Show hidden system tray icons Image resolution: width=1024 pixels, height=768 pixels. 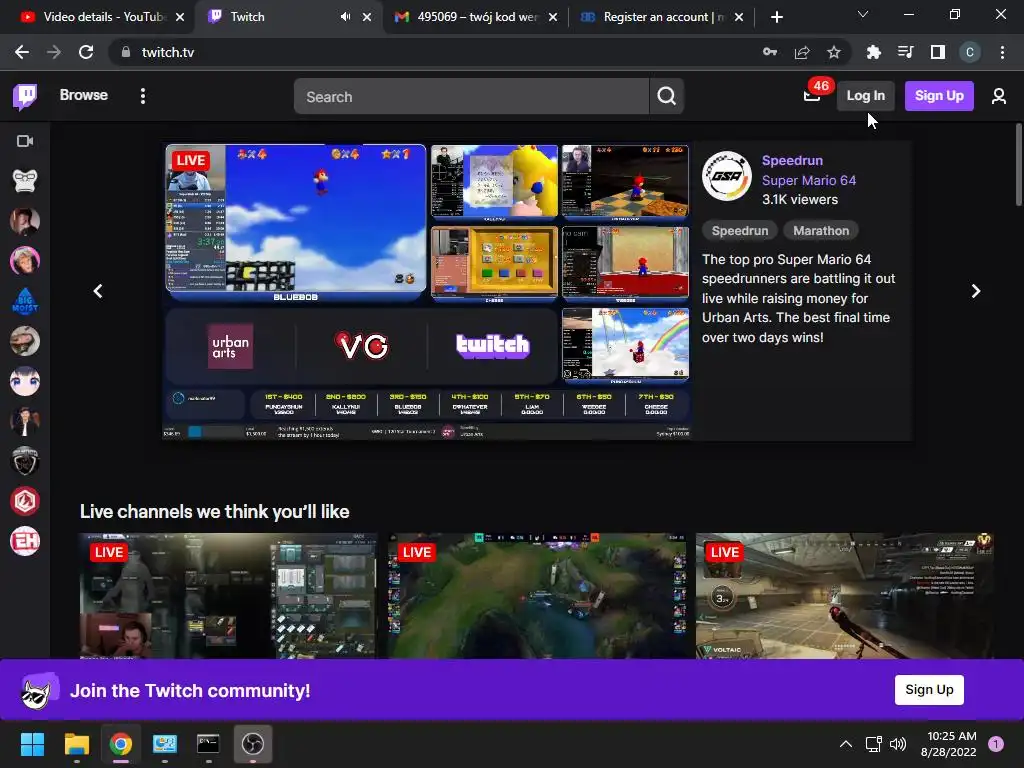[845, 744]
